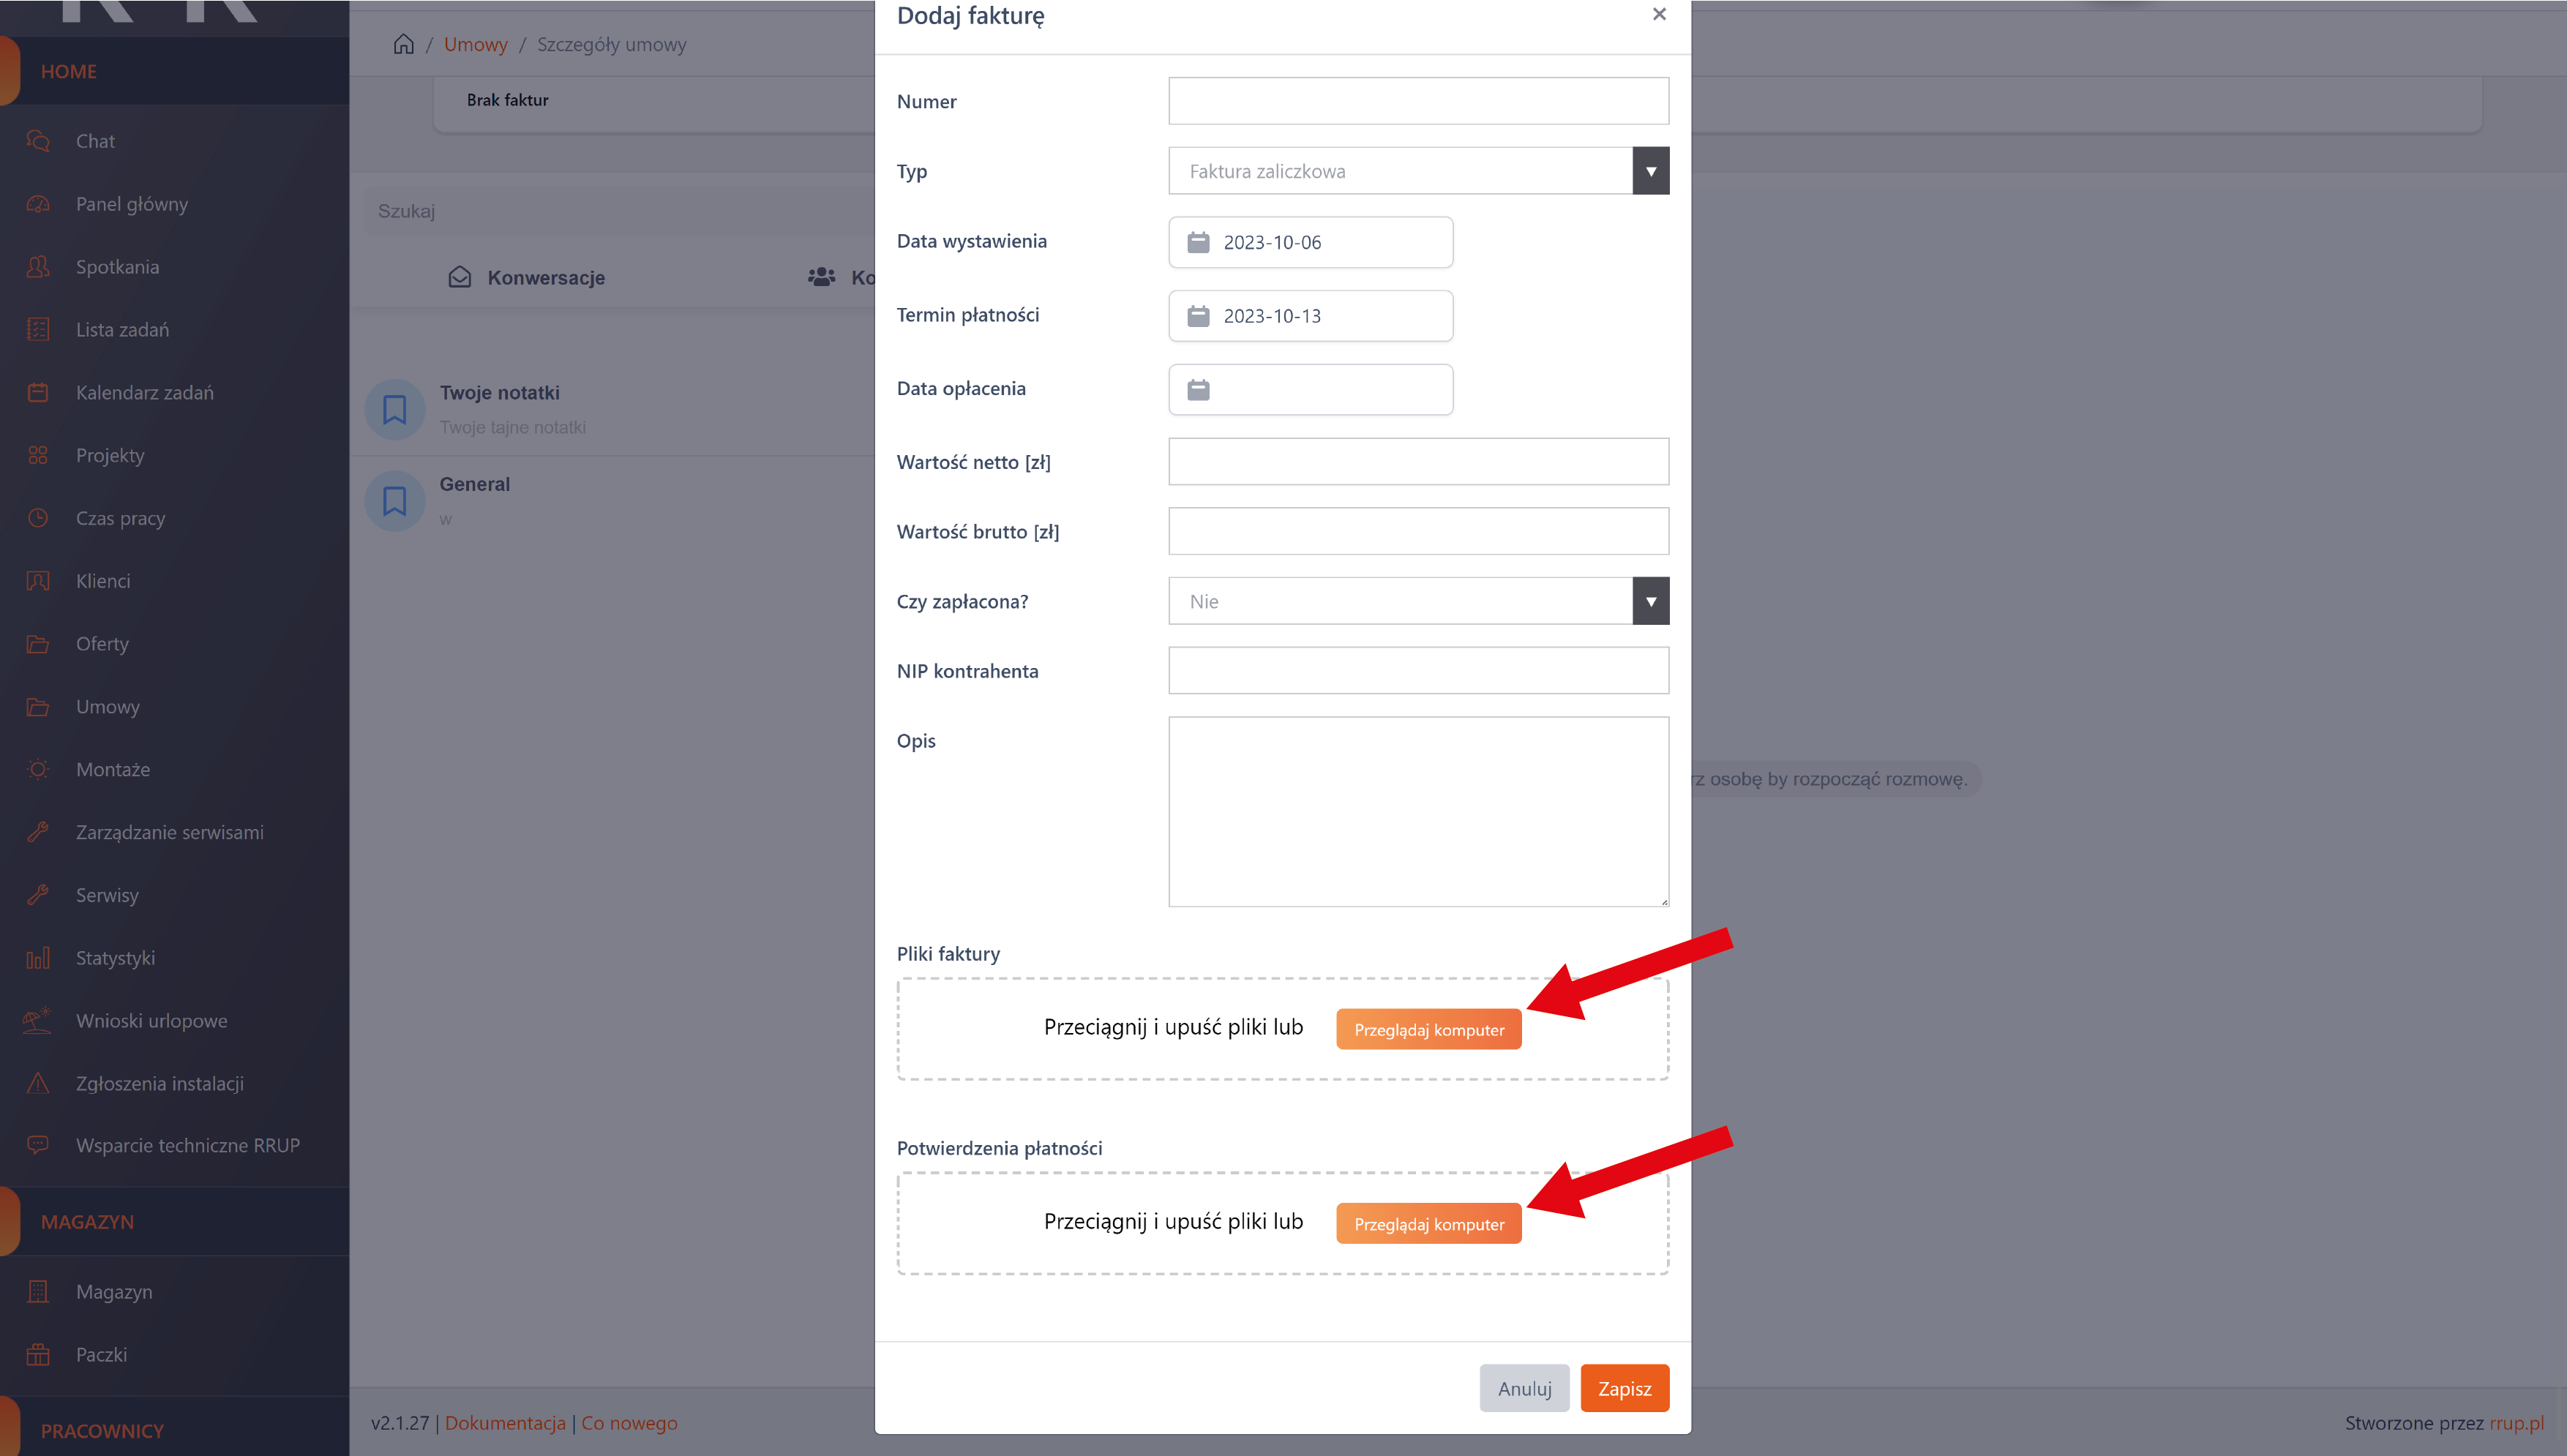Expand the Czy zapłacona dropdown
Viewport: 2567px width, 1456px height.
pos(1650,601)
